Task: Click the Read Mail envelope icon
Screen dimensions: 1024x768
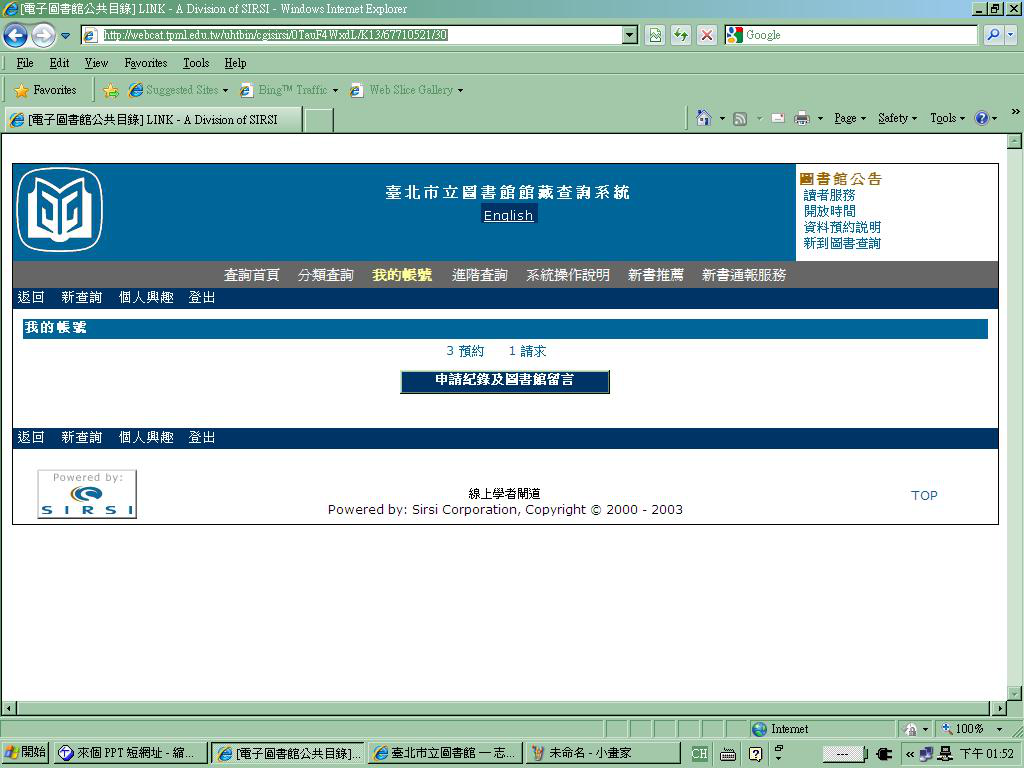Action: 777,118
